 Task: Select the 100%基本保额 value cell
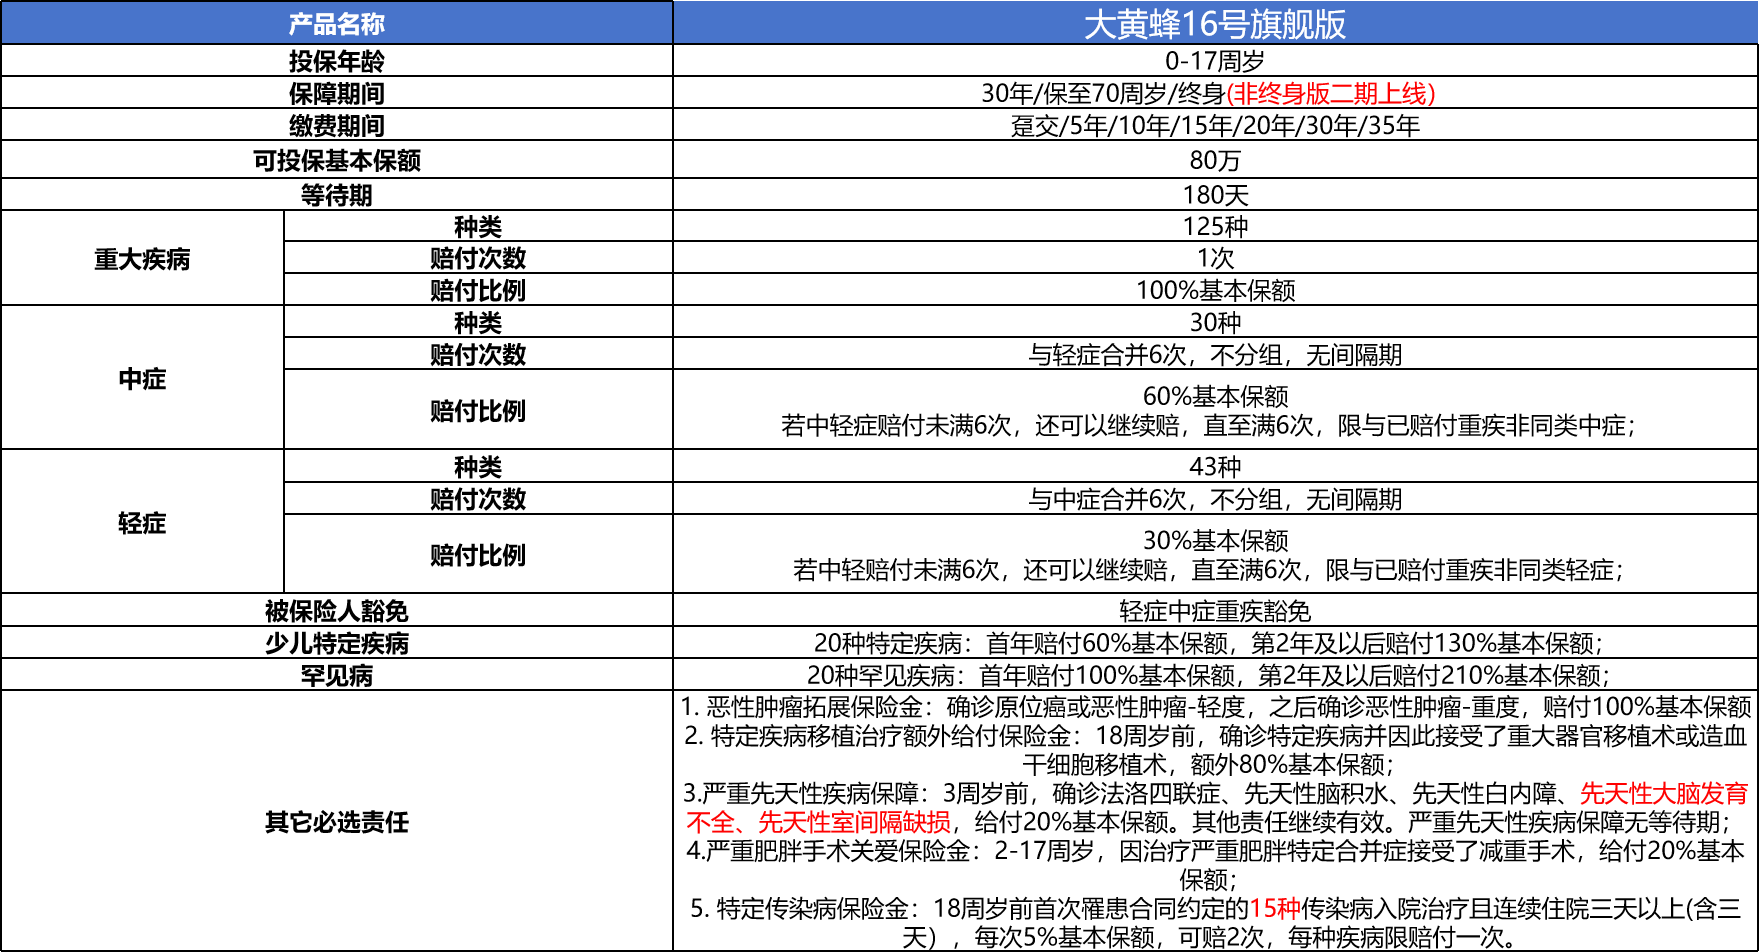[1215, 290]
